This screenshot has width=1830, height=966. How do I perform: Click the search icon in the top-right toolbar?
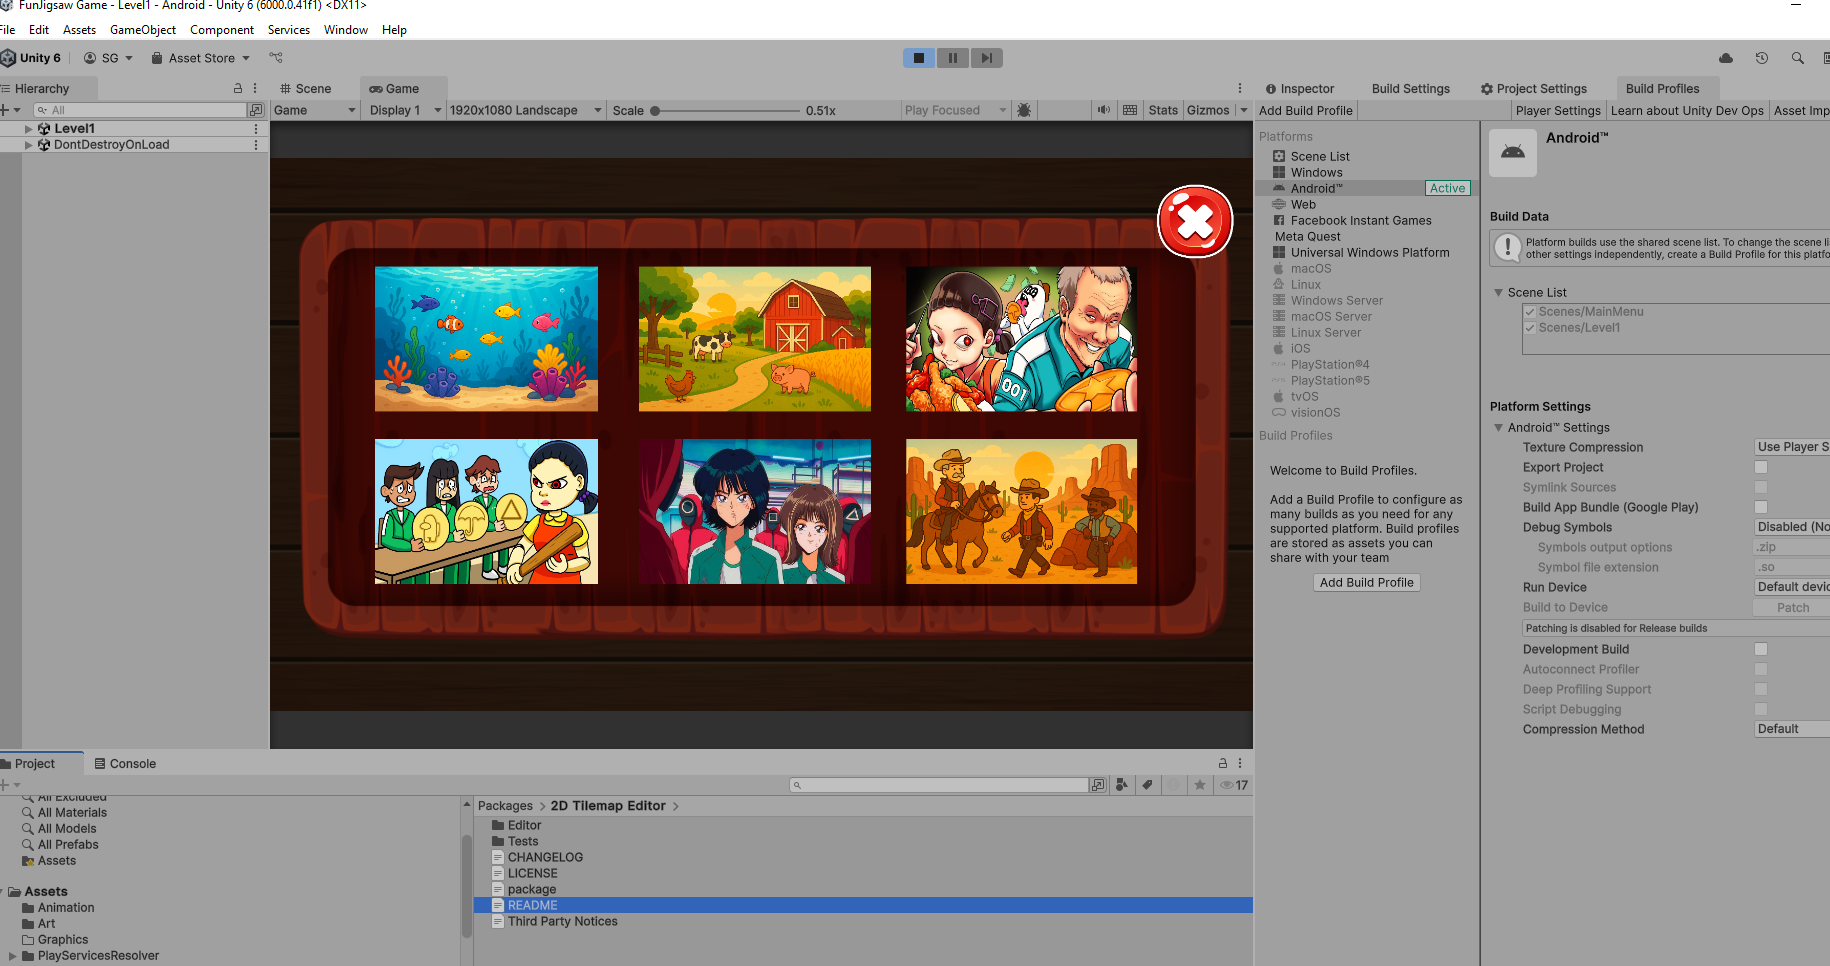[1797, 58]
